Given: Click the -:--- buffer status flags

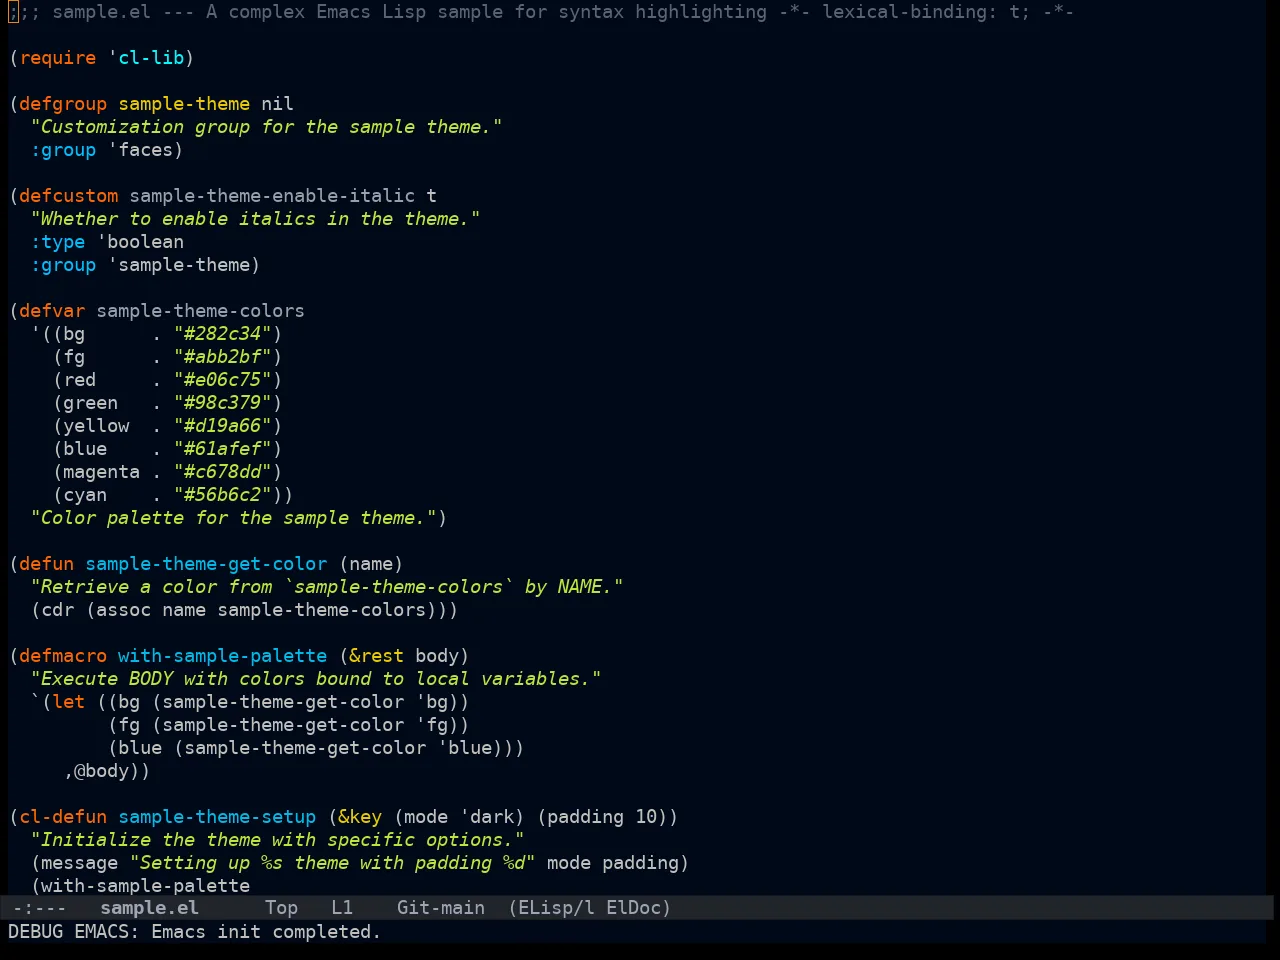Looking at the screenshot, I should pos(39,908).
